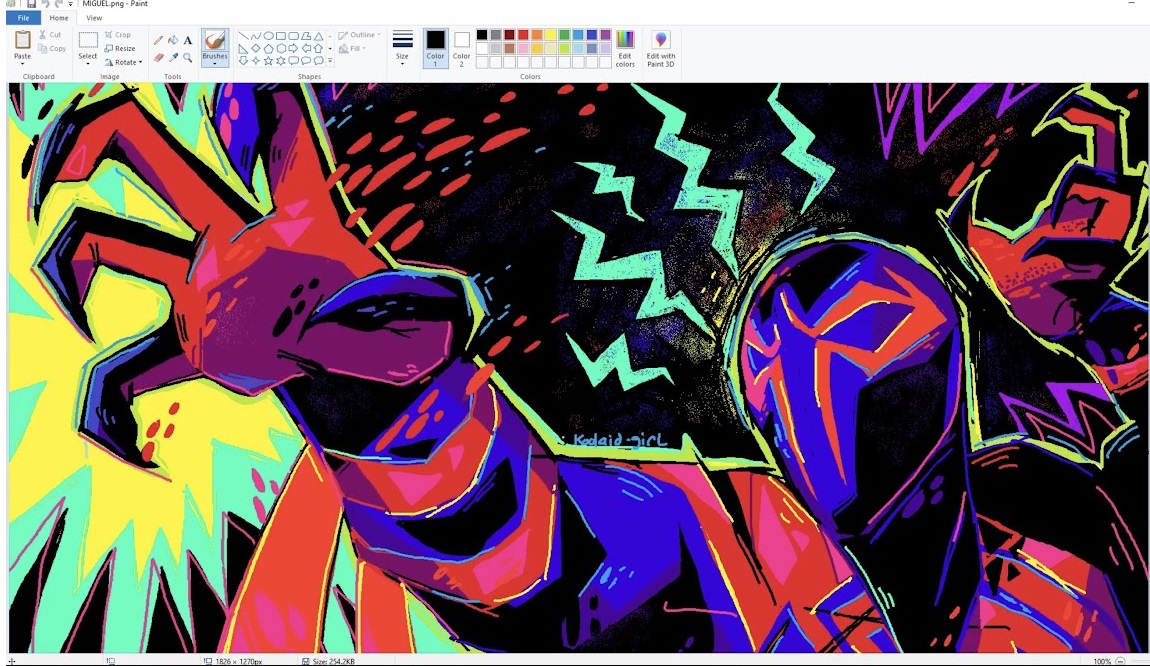Choose the Line shape
The image size is (1150, 666).
pos(243,35)
